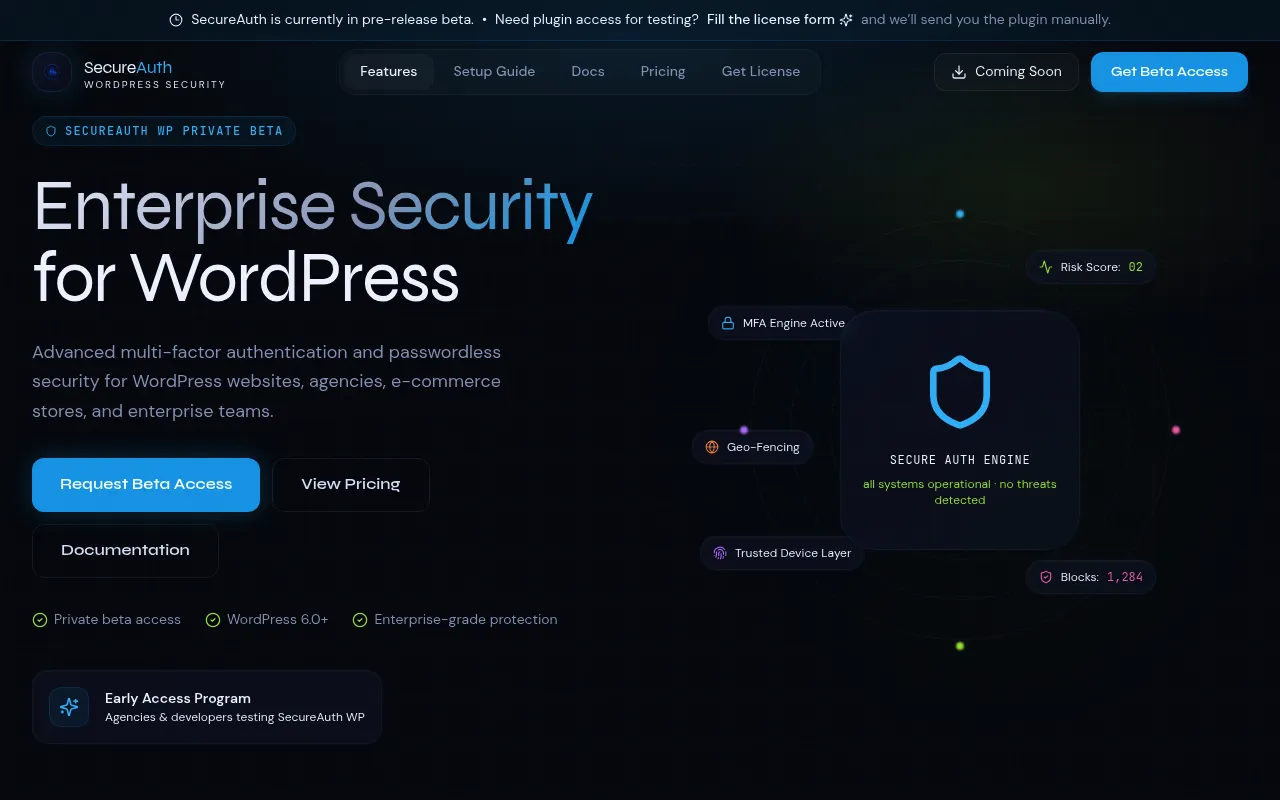Click the Geo-Fencing chip label
1280x800 pixels.
pos(763,447)
